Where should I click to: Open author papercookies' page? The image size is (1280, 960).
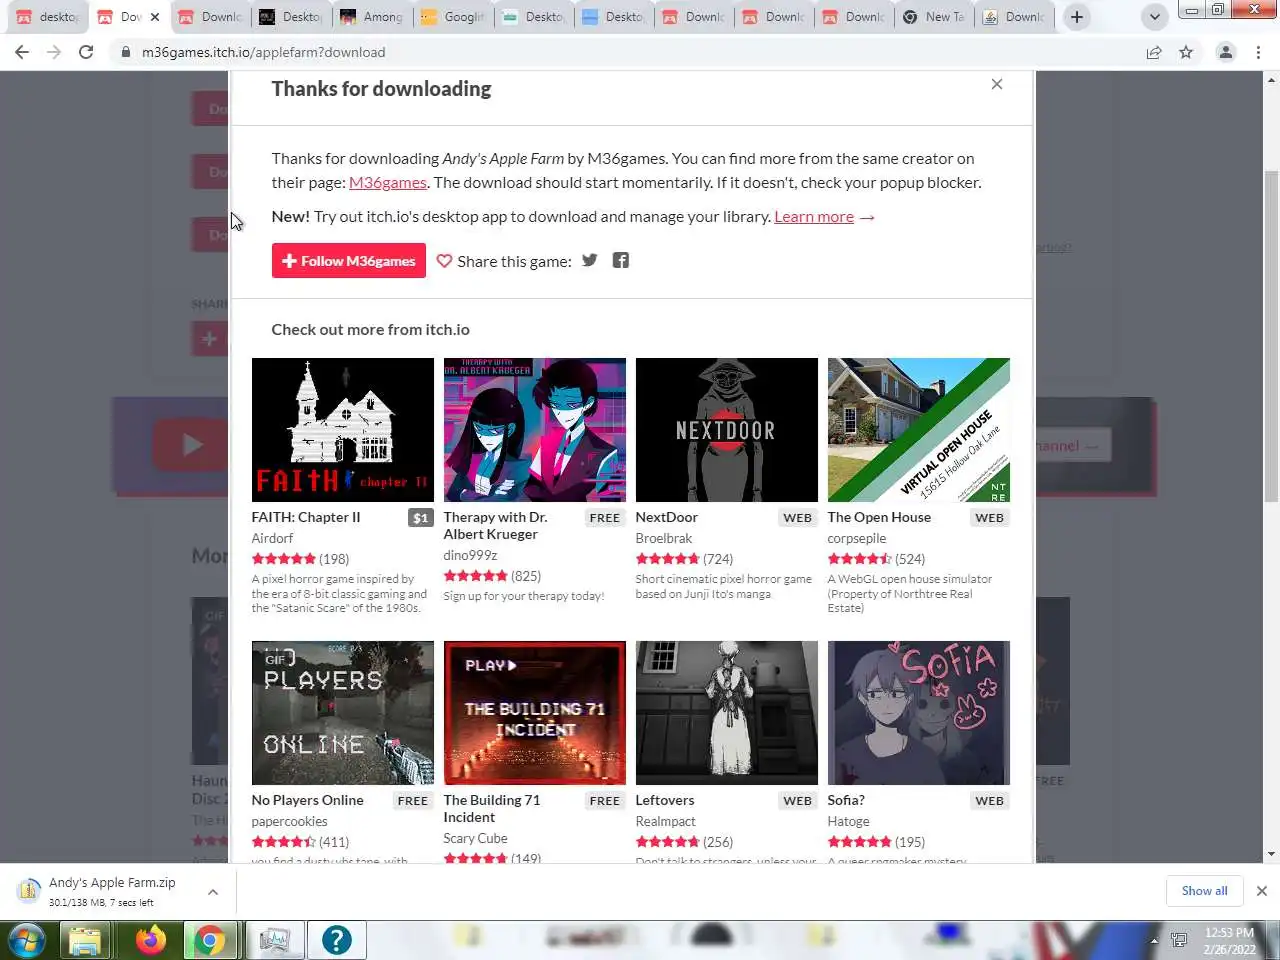[290, 821]
